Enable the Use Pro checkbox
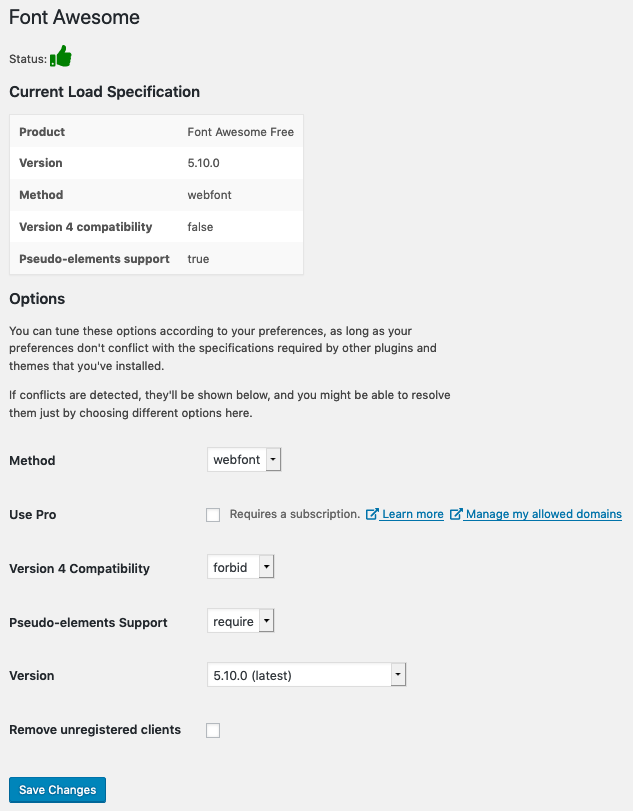The height and width of the screenshot is (811, 633). click(x=213, y=515)
